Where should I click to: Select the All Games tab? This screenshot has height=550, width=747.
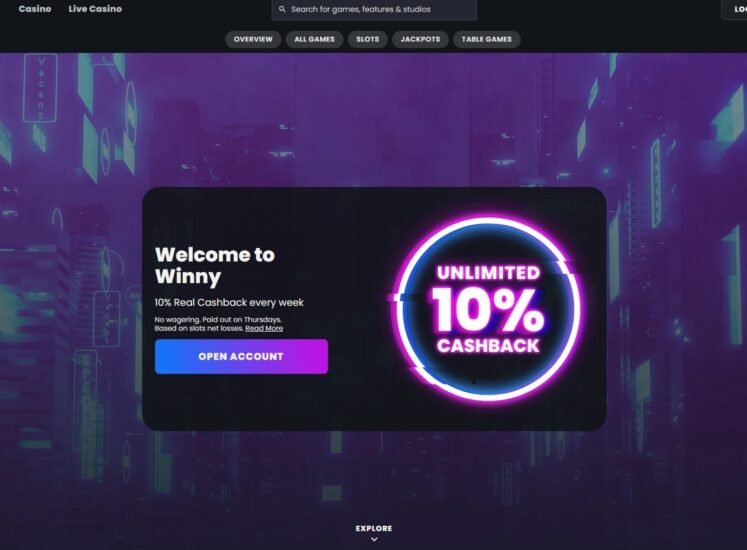(x=314, y=39)
